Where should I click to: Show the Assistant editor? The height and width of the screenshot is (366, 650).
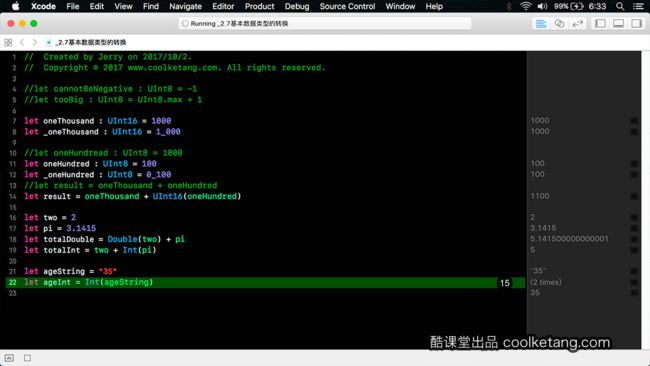(x=559, y=24)
